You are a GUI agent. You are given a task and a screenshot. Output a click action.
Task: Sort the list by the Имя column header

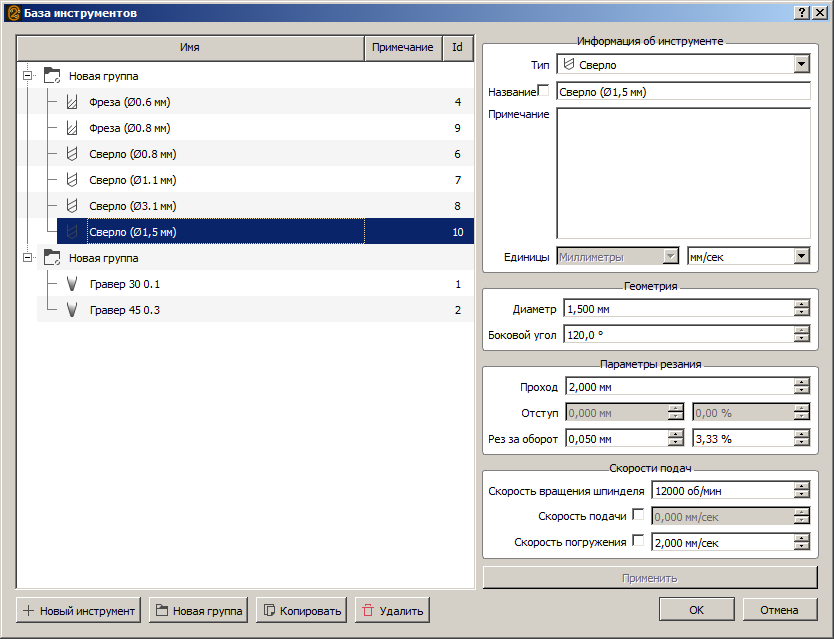click(x=190, y=48)
